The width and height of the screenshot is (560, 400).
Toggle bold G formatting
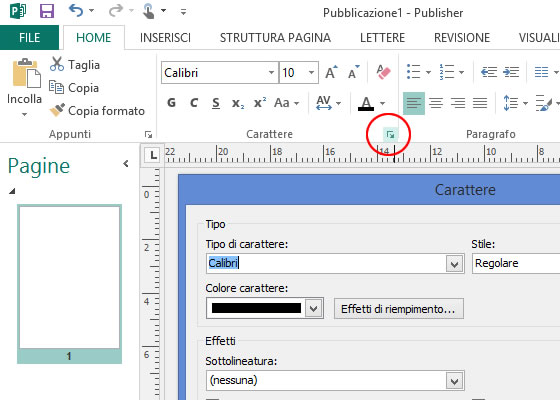point(171,103)
